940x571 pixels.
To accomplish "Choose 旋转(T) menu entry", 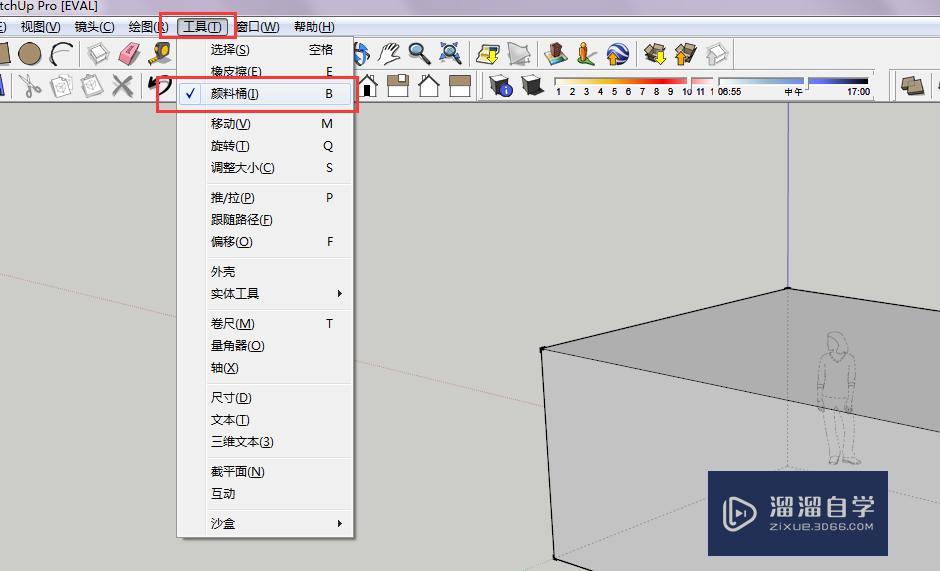I will [x=265, y=146].
